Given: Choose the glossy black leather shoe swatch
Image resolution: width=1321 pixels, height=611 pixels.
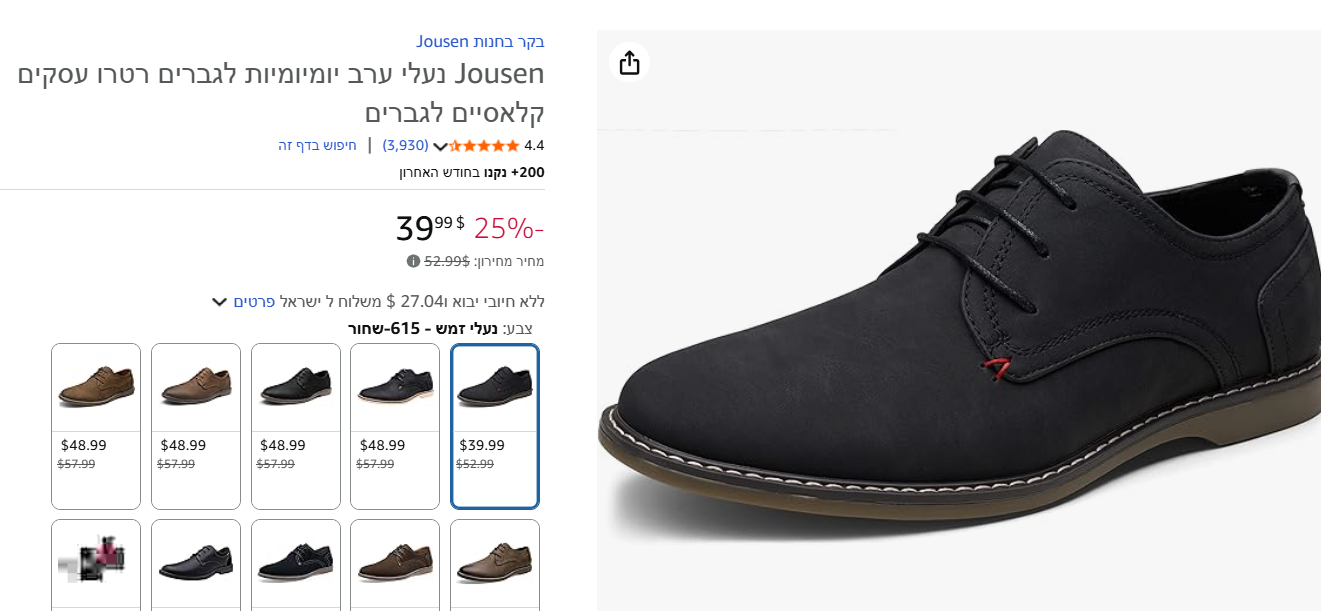Looking at the screenshot, I should pyautogui.click(x=195, y=563).
